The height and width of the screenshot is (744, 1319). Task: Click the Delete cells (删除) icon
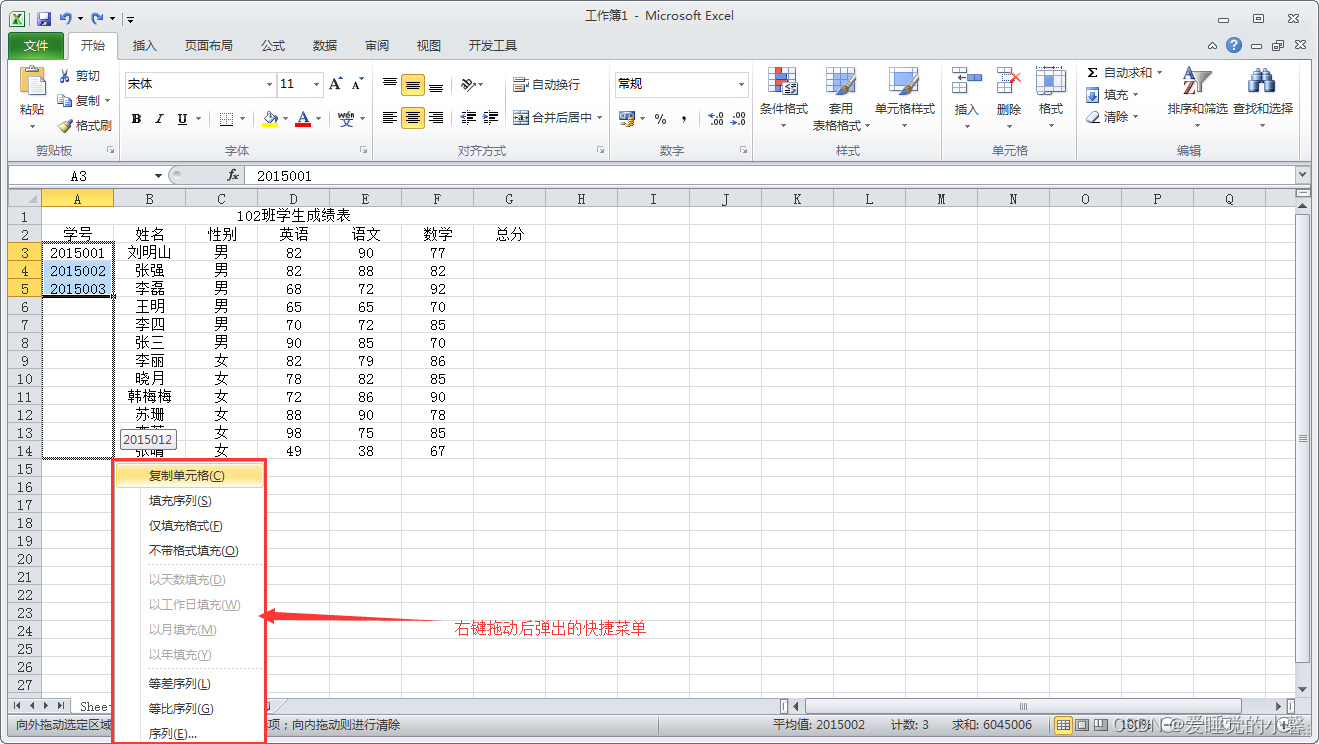pos(1008,81)
